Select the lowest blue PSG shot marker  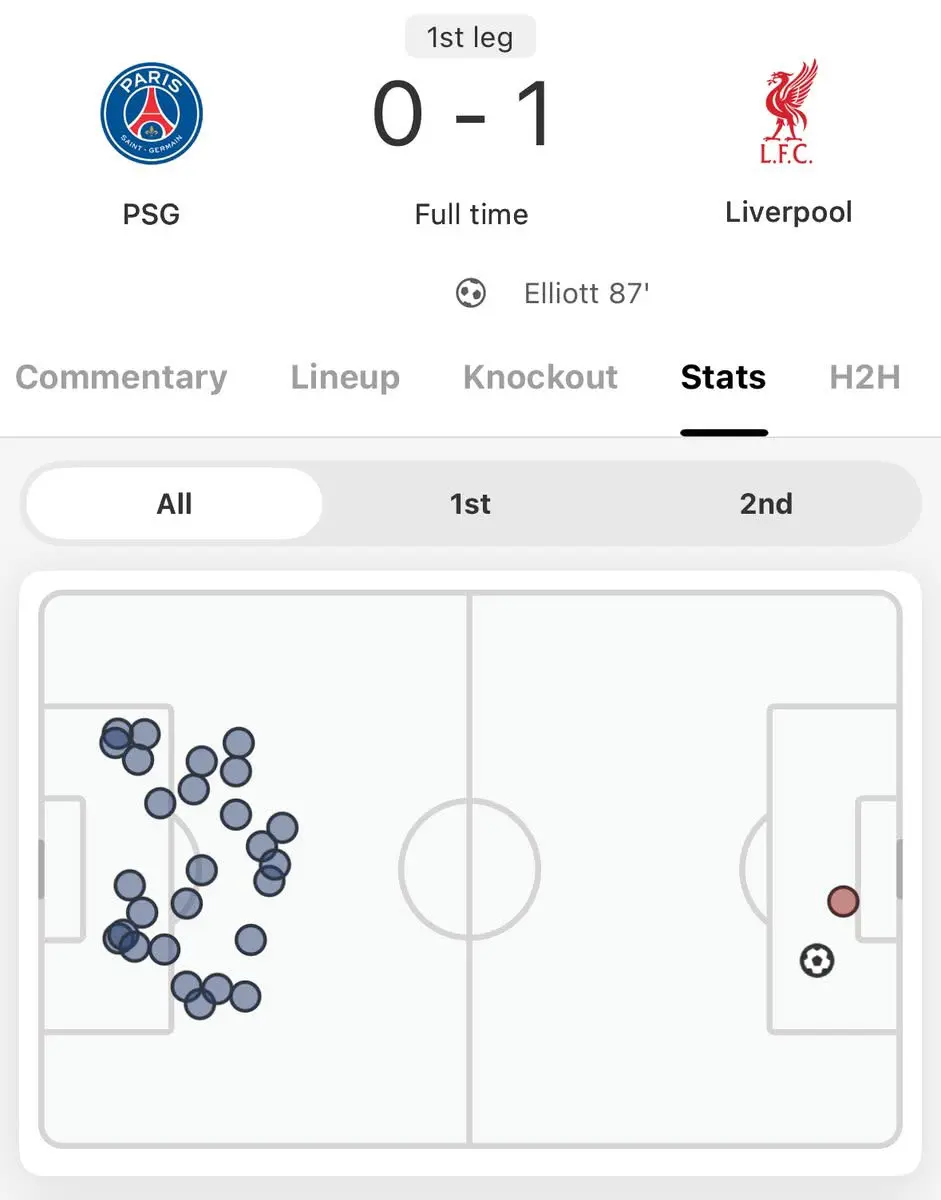tap(200, 1003)
